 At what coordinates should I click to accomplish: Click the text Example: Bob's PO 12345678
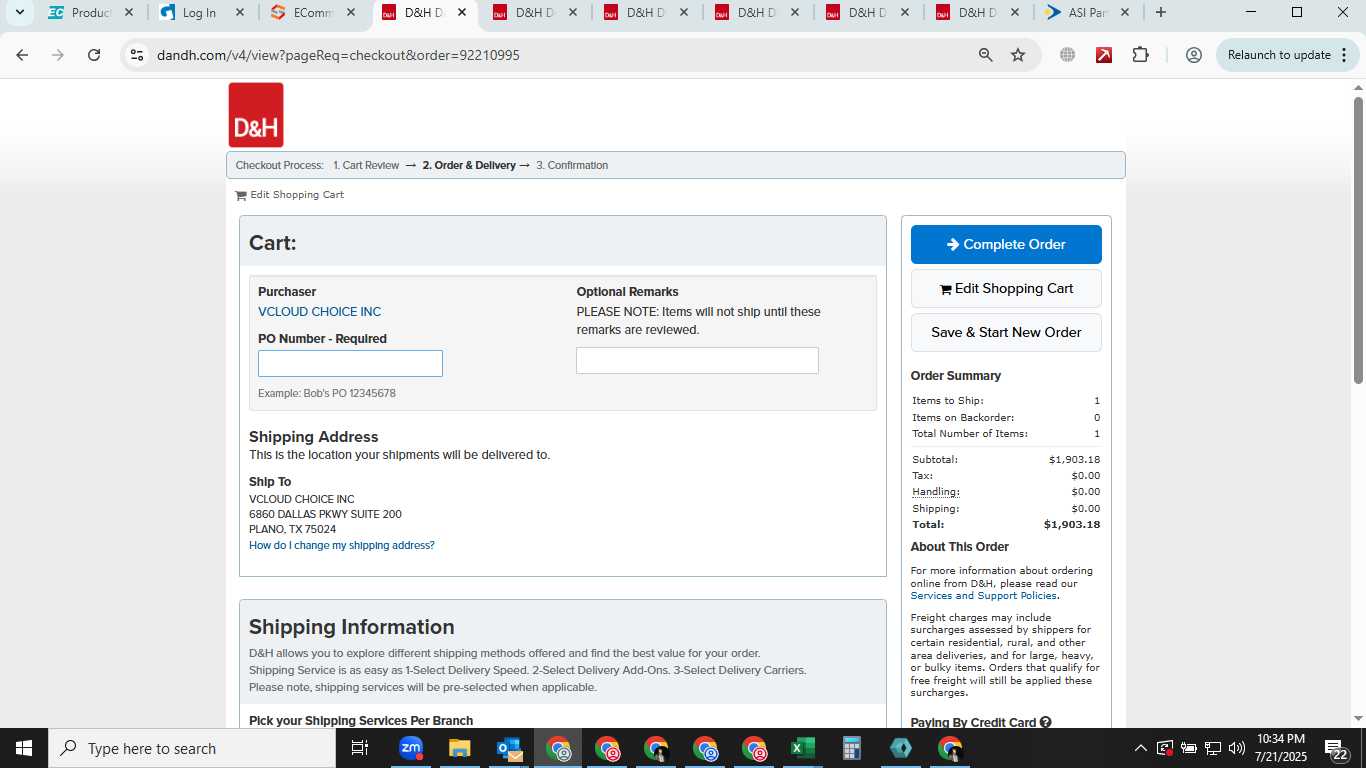(326, 394)
